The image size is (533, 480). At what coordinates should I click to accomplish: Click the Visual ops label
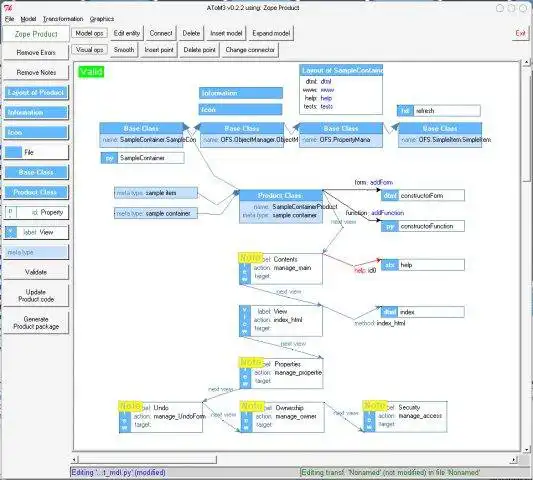[x=89, y=50]
